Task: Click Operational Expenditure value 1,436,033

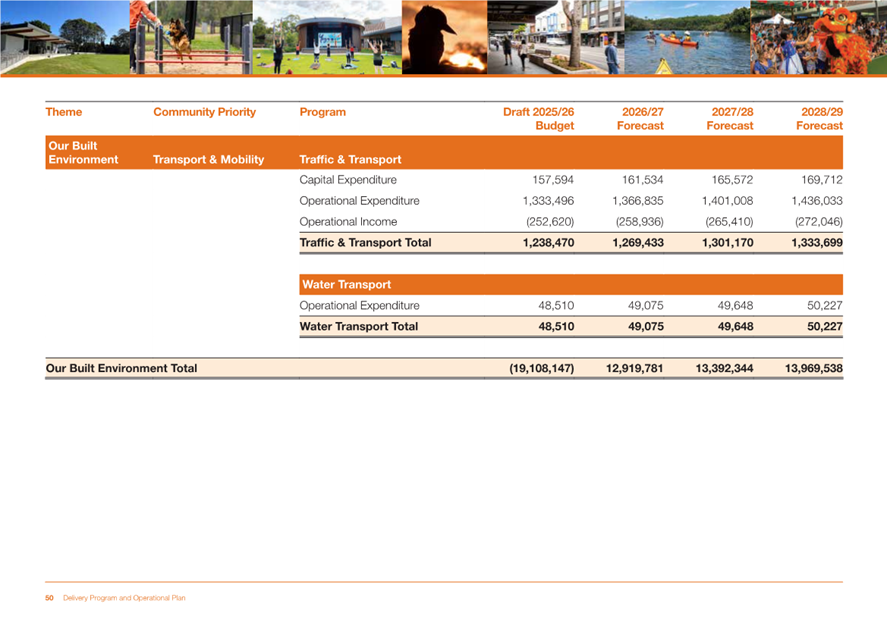Action: point(817,201)
